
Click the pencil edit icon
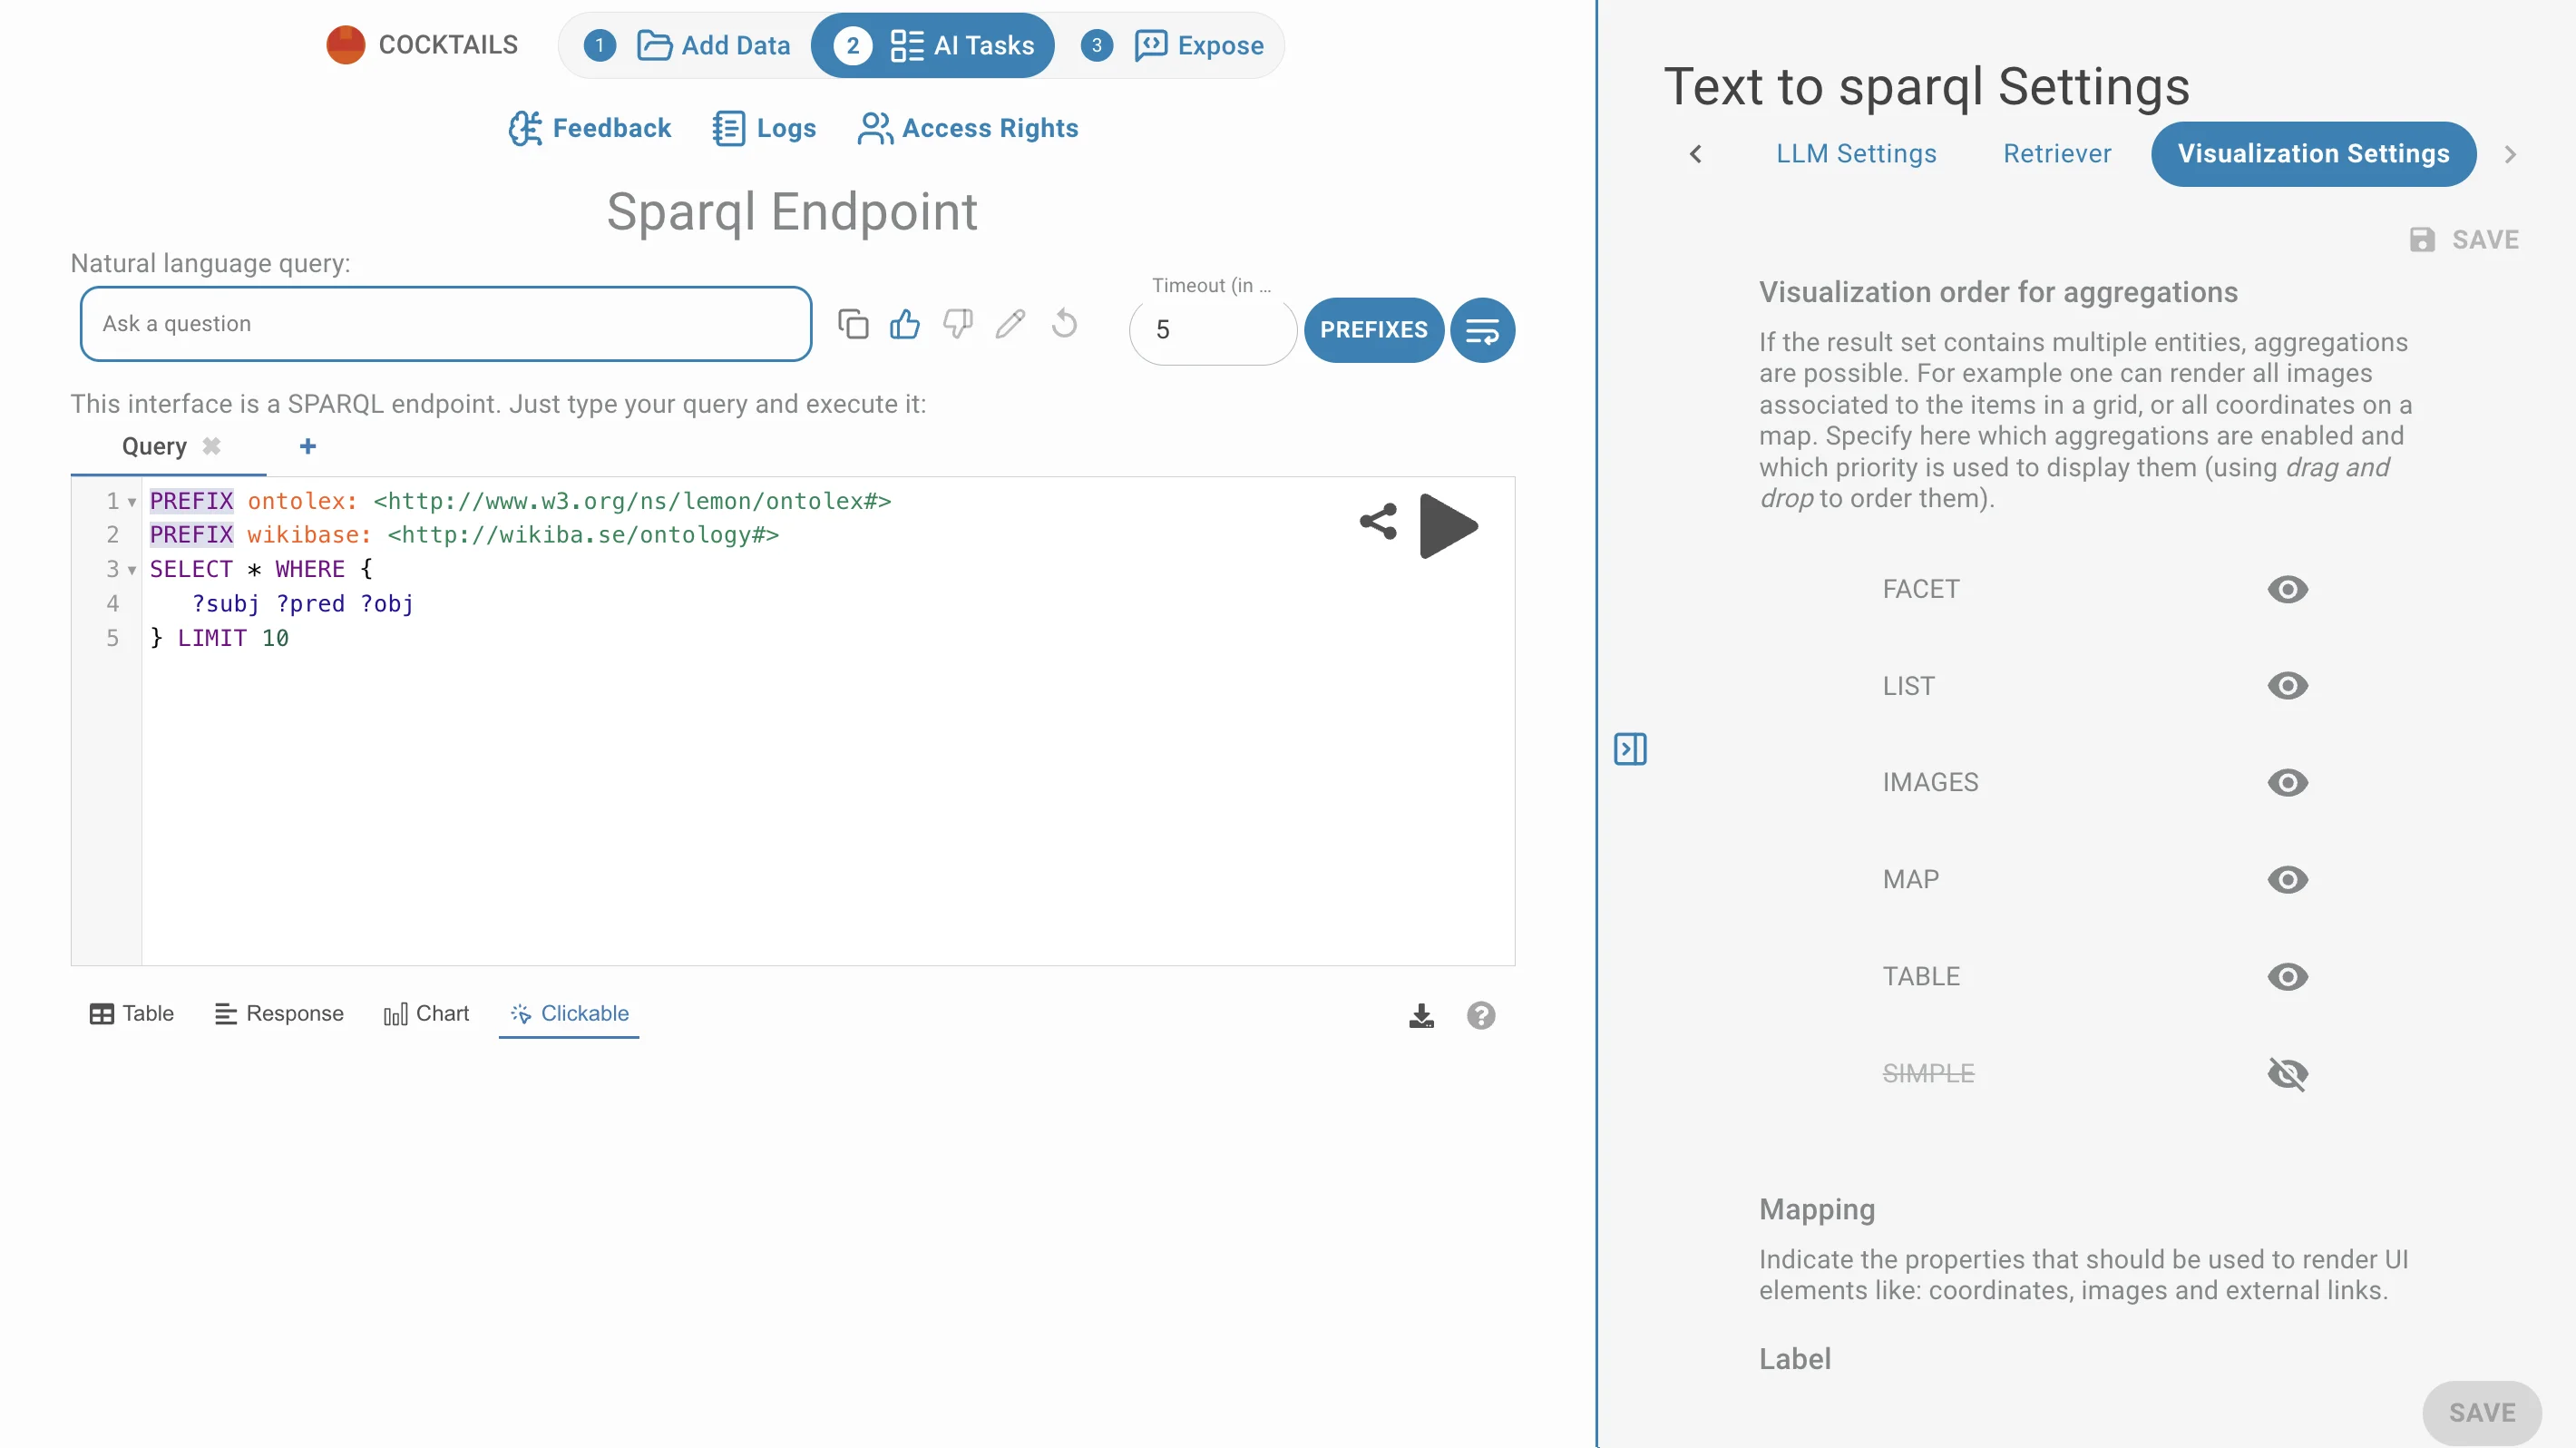pyautogui.click(x=1010, y=324)
